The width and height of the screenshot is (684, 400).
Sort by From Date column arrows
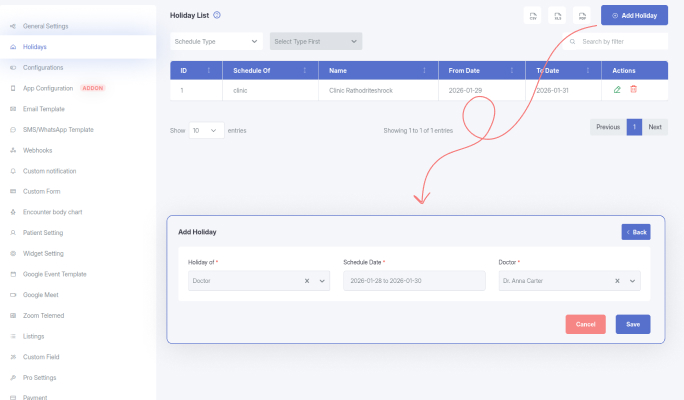click(x=511, y=70)
